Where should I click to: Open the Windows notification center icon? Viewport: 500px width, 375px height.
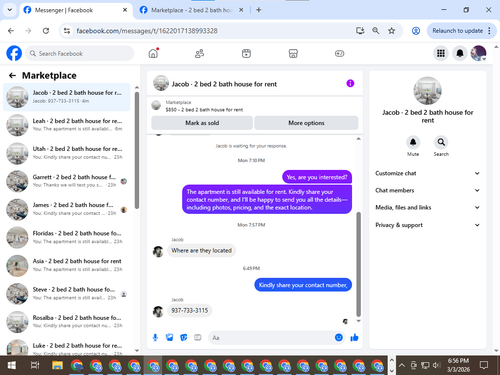click(x=484, y=365)
